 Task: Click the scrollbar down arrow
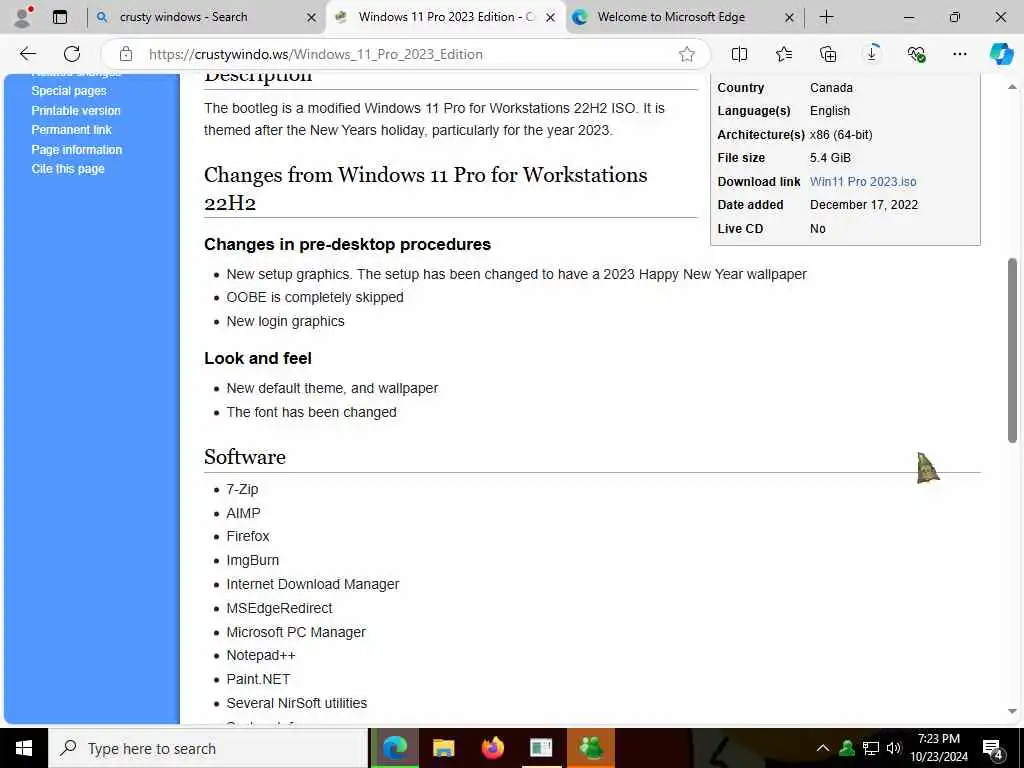tap(1012, 712)
